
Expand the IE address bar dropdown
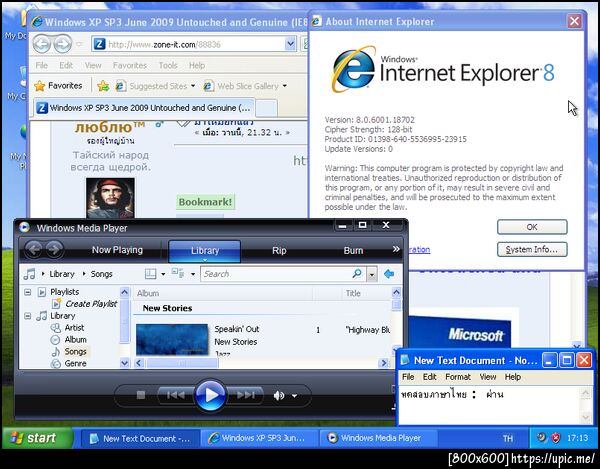point(290,44)
